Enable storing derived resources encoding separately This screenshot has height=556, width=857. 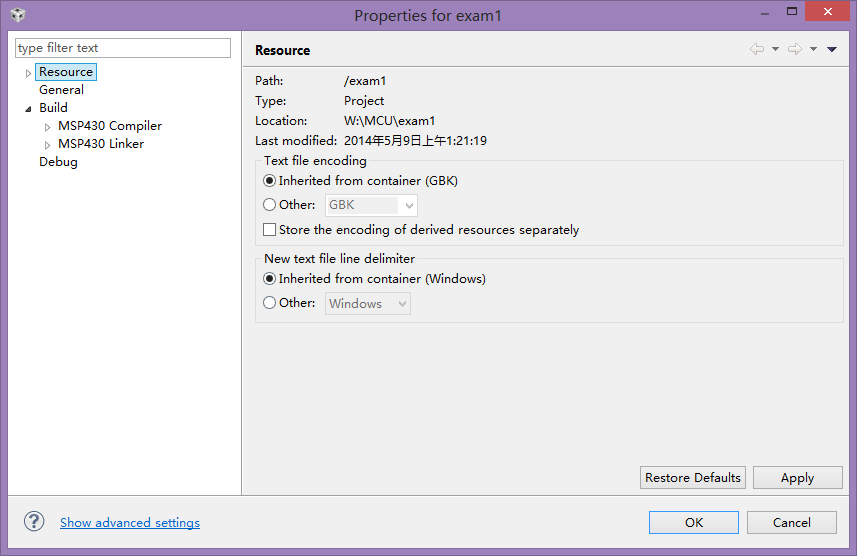[x=269, y=230]
